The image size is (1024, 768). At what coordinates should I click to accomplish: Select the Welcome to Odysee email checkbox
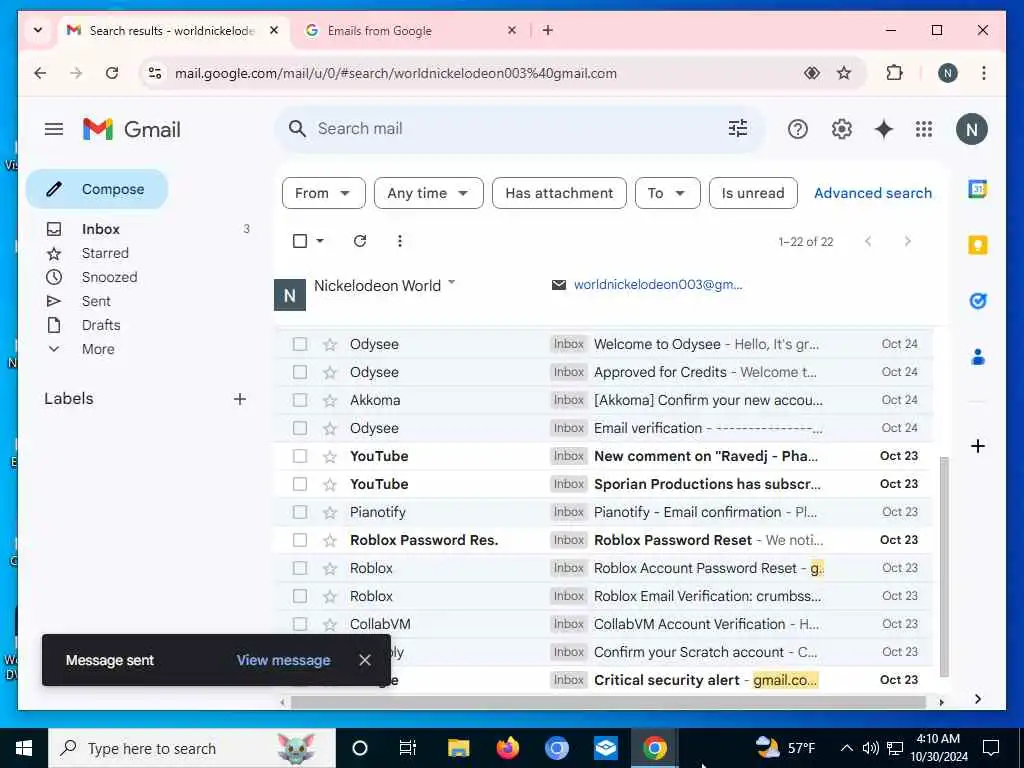(x=300, y=344)
